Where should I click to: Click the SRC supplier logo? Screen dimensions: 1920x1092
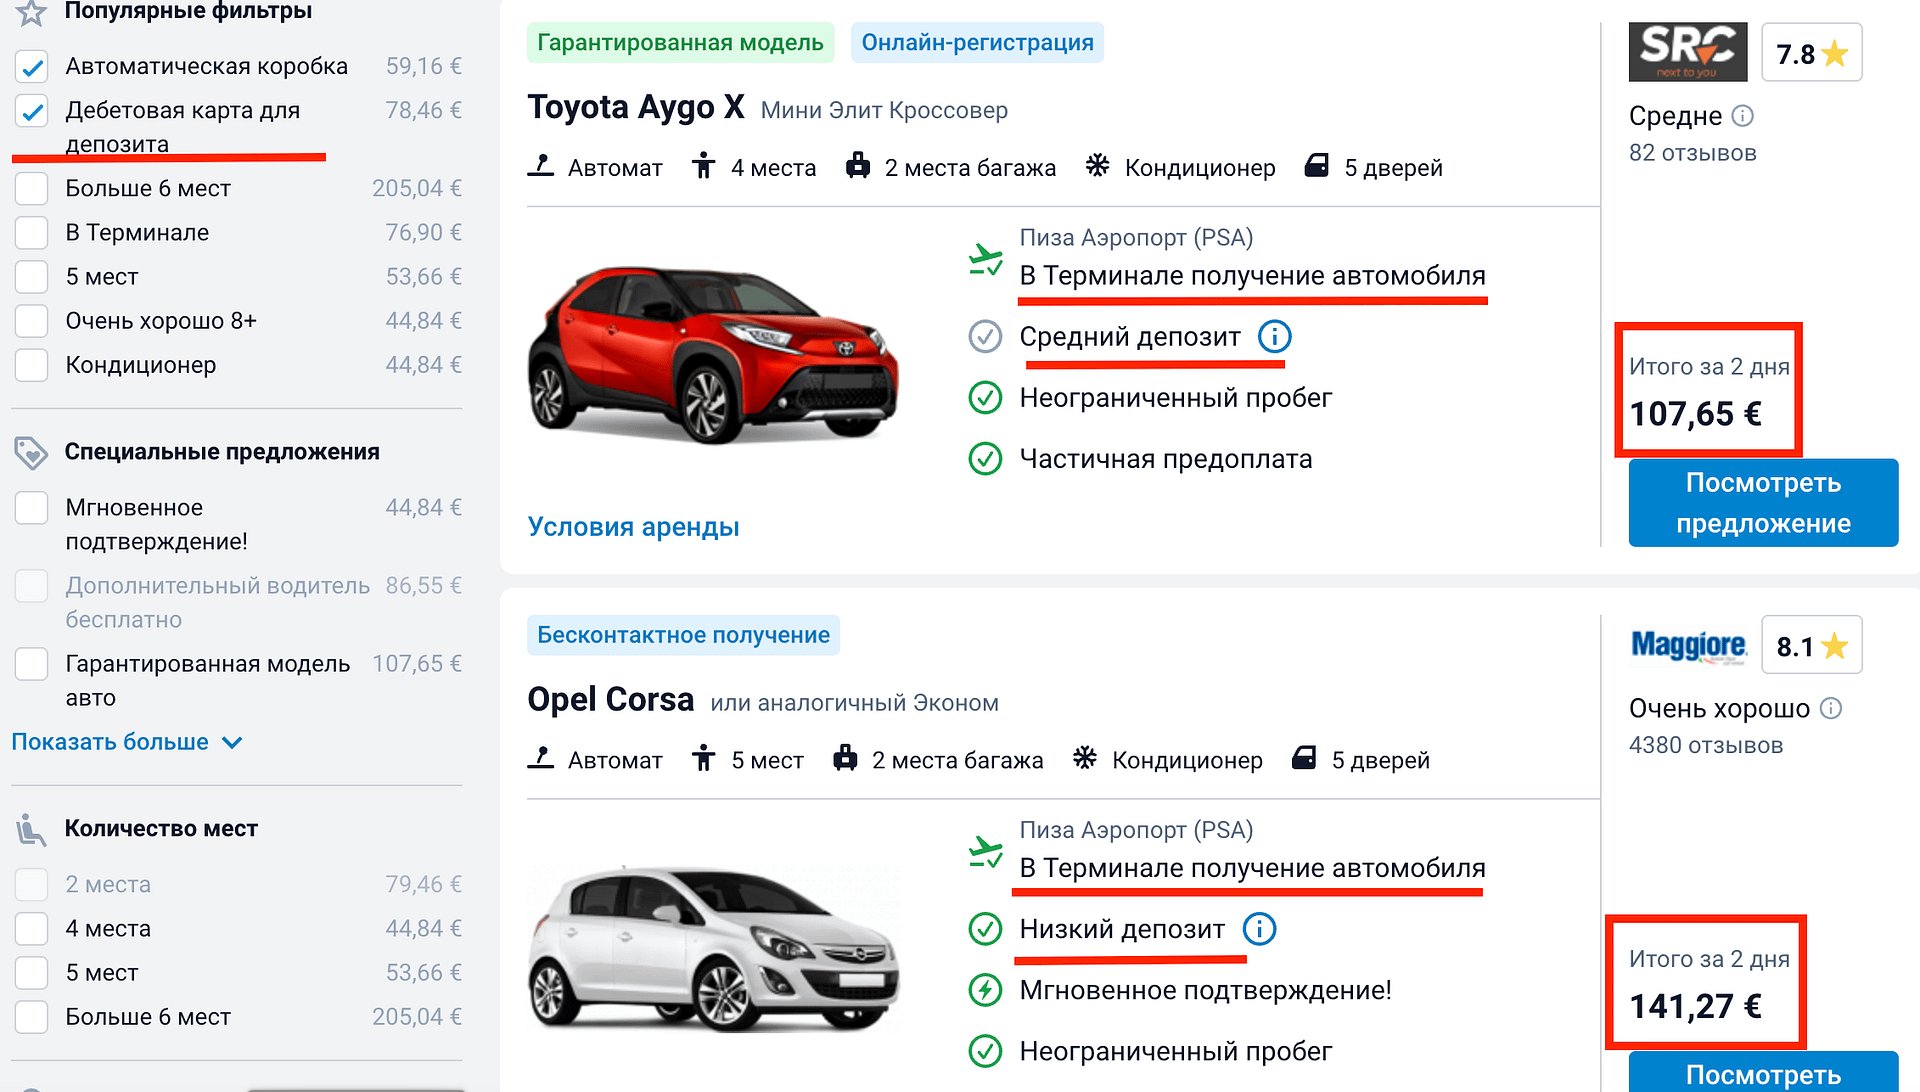tap(1687, 52)
